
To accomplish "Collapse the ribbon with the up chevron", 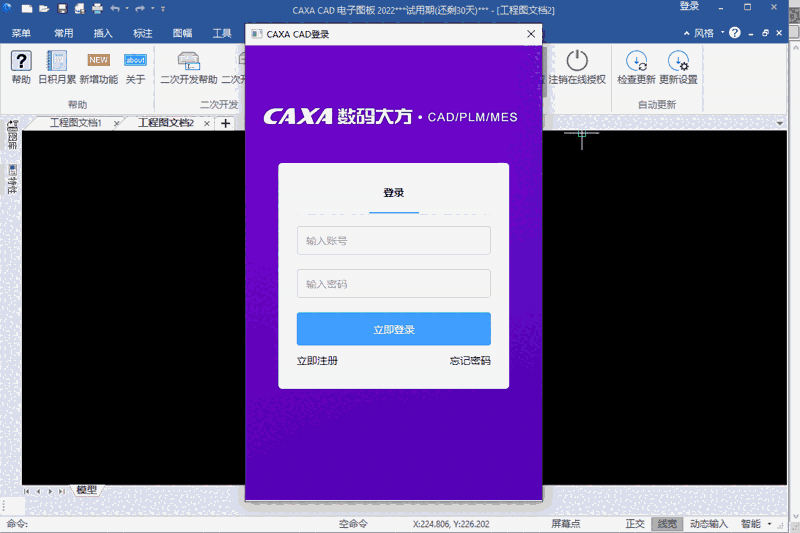I will pyautogui.click(x=686, y=33).
